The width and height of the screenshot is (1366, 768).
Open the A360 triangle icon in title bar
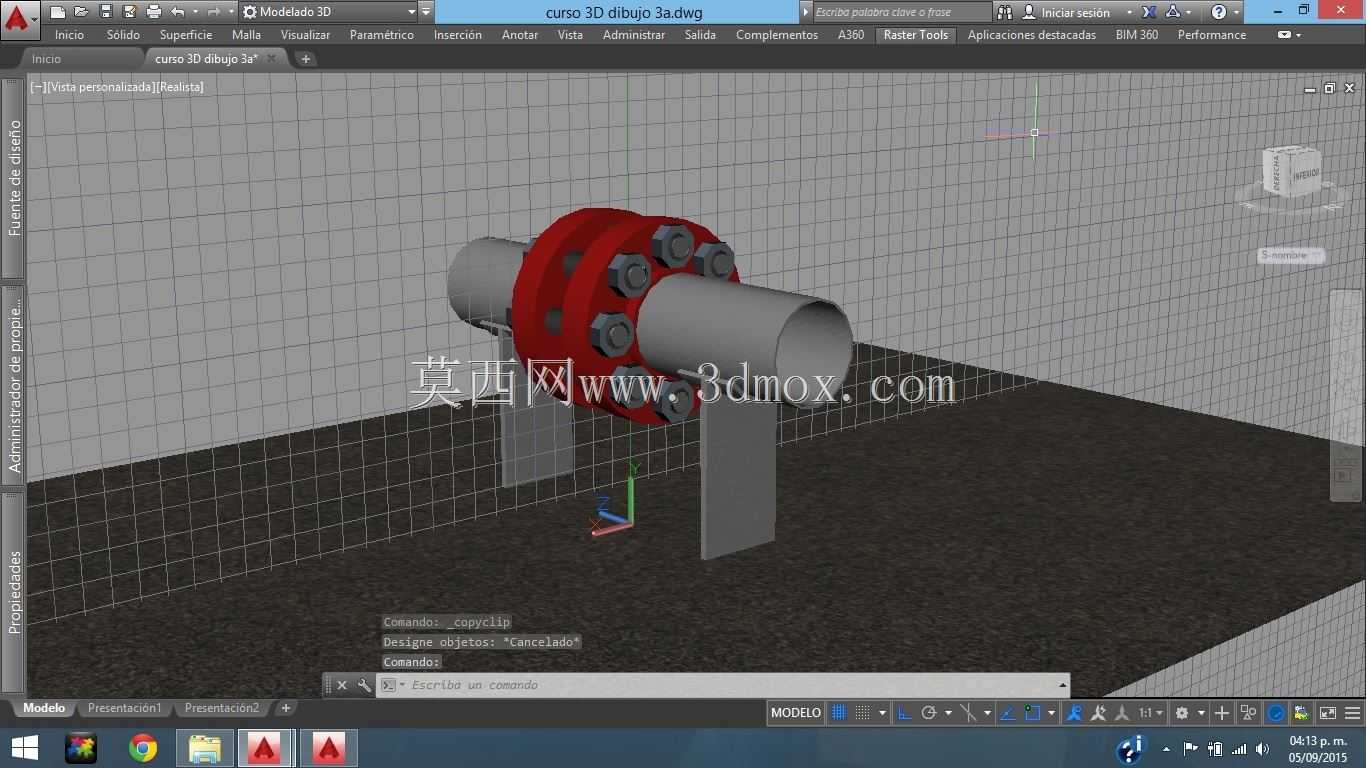tap(1173, 12)
